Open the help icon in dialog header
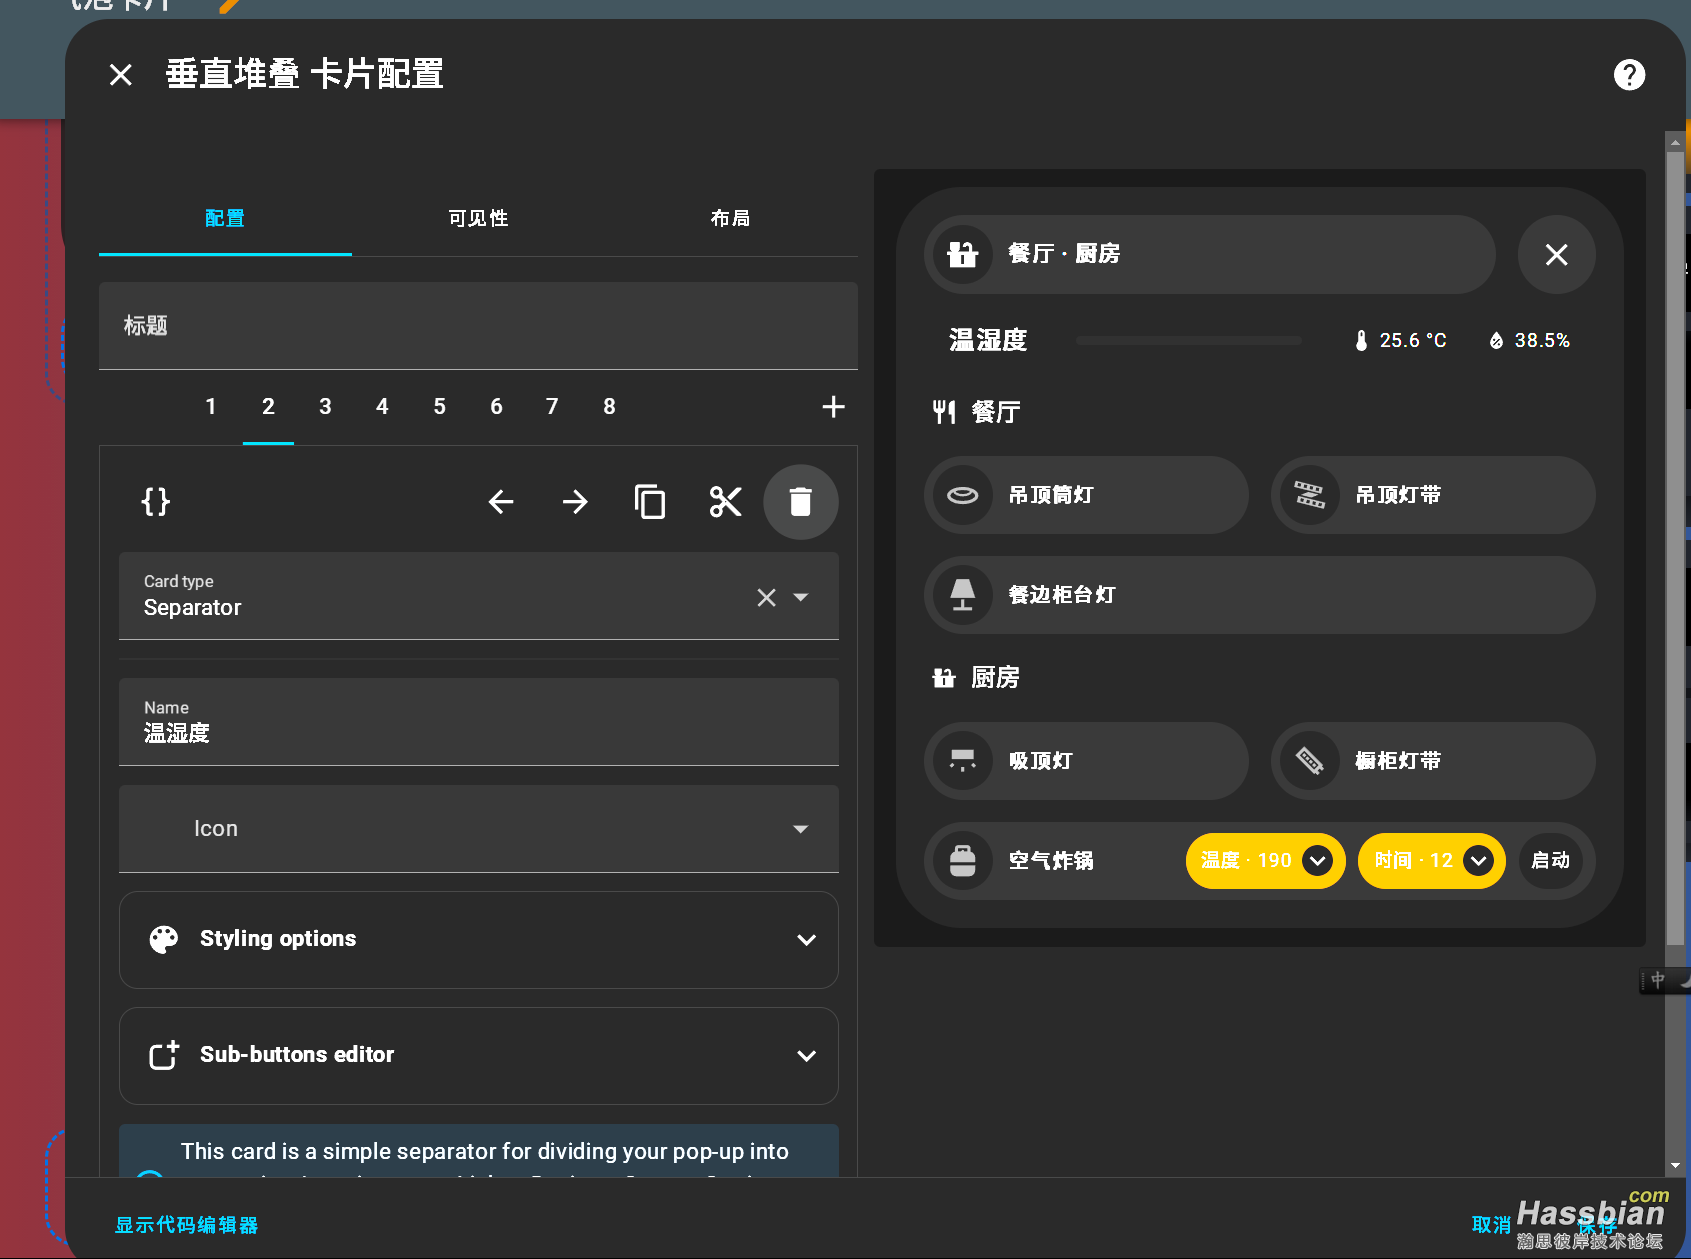This screenshot has height=1259, width=1691. click(x=1629, y=75)
